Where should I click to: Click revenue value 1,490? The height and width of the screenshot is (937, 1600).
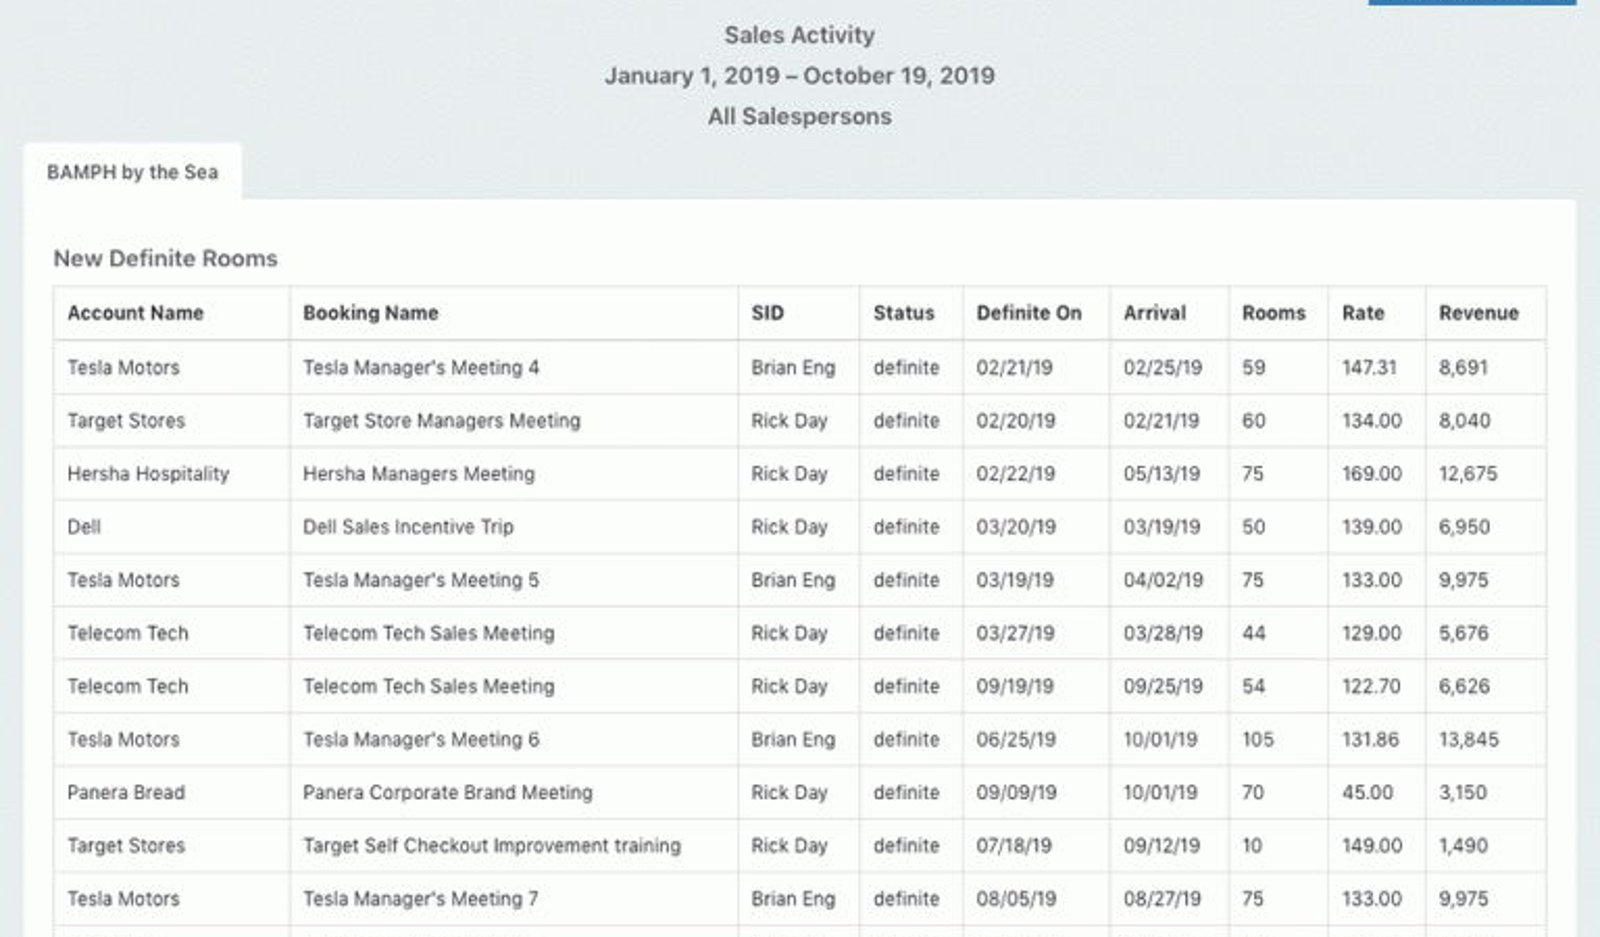[1463, 845]
